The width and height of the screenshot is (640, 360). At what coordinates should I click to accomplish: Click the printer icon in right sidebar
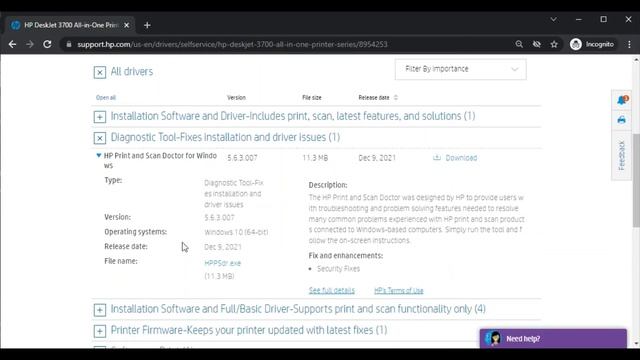pos(621,120)
